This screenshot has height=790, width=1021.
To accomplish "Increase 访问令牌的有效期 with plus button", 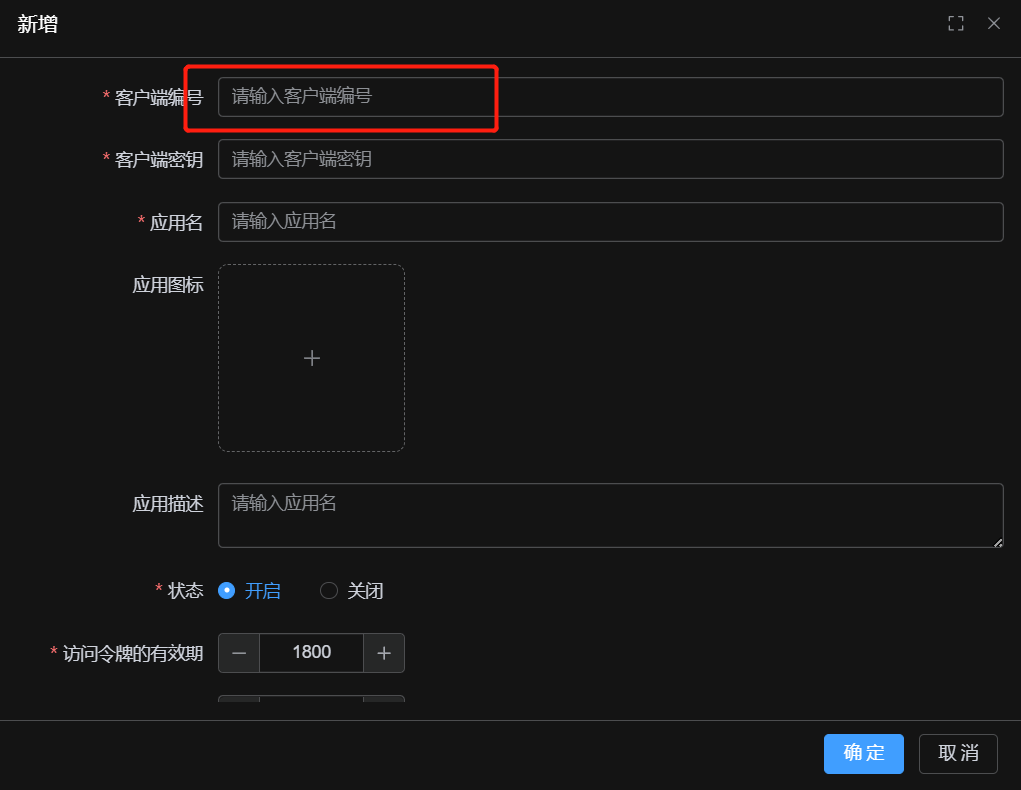I will click(384, 653).
